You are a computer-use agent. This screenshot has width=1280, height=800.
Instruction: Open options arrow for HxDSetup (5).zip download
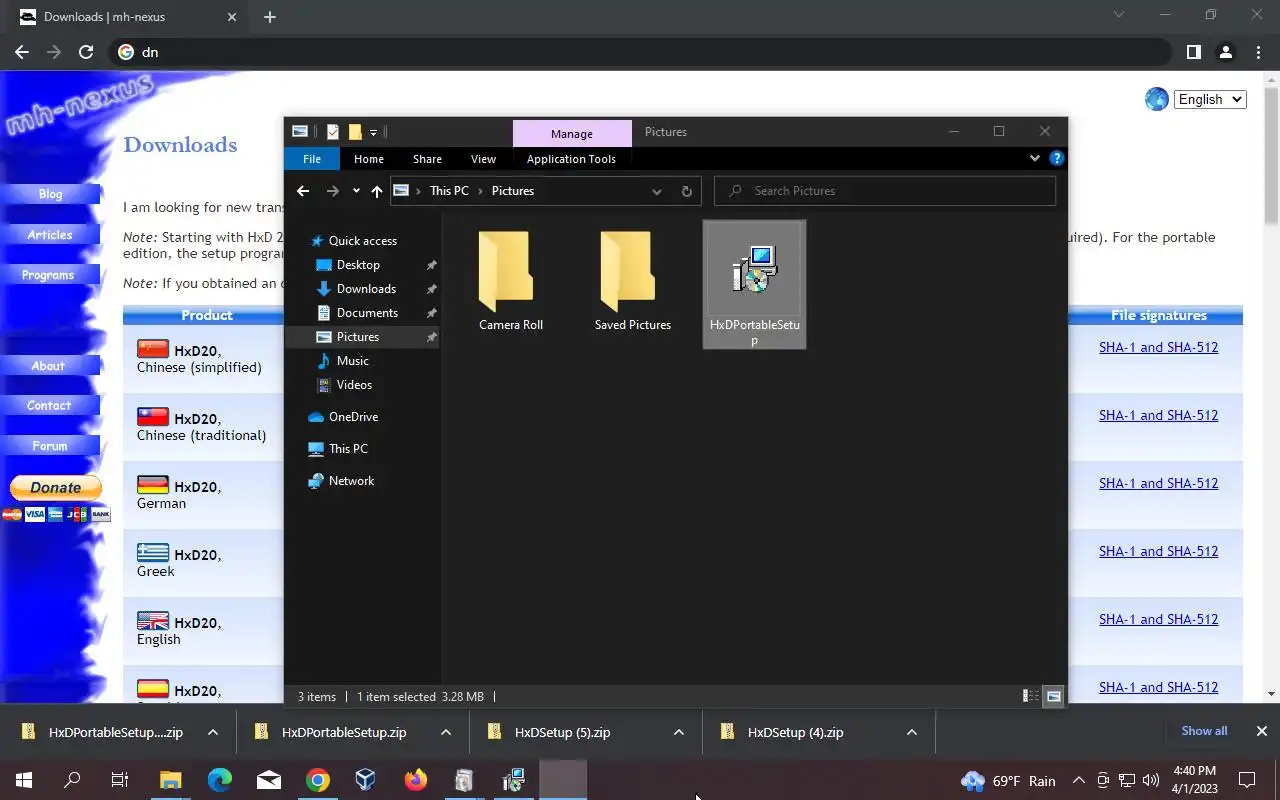click(679, 732)
